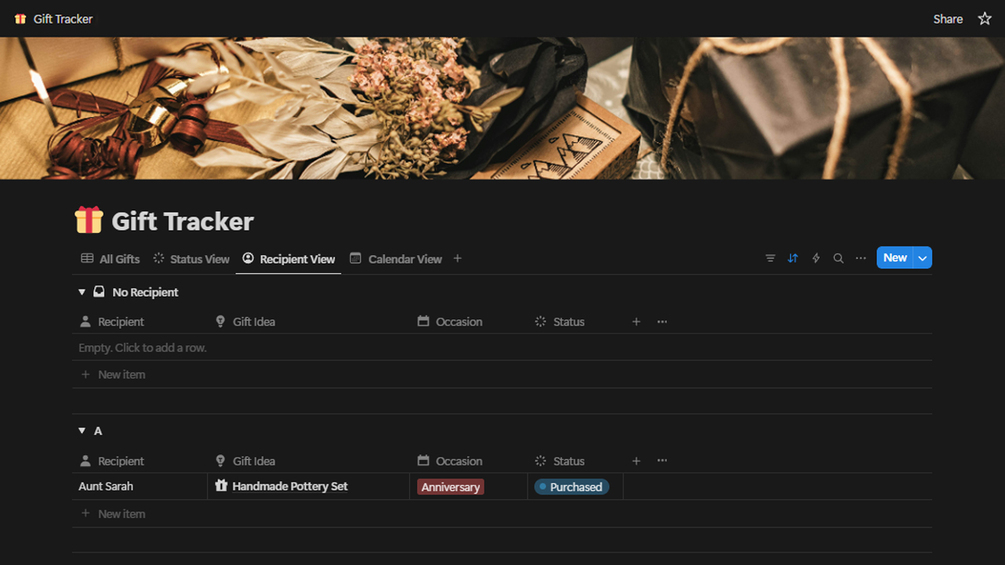
Task: Select the red Anniversary occasion tag
Action: [450, 487]
